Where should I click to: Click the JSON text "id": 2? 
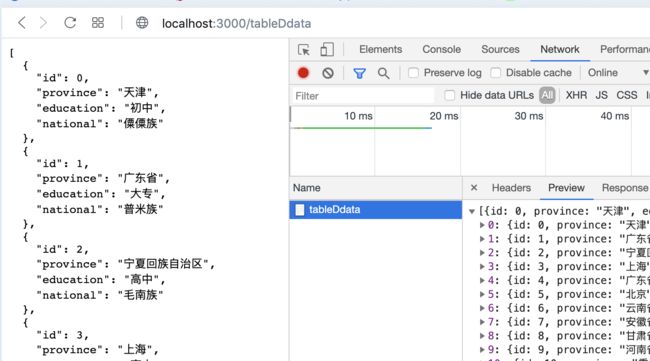click(x=62, y=250)
